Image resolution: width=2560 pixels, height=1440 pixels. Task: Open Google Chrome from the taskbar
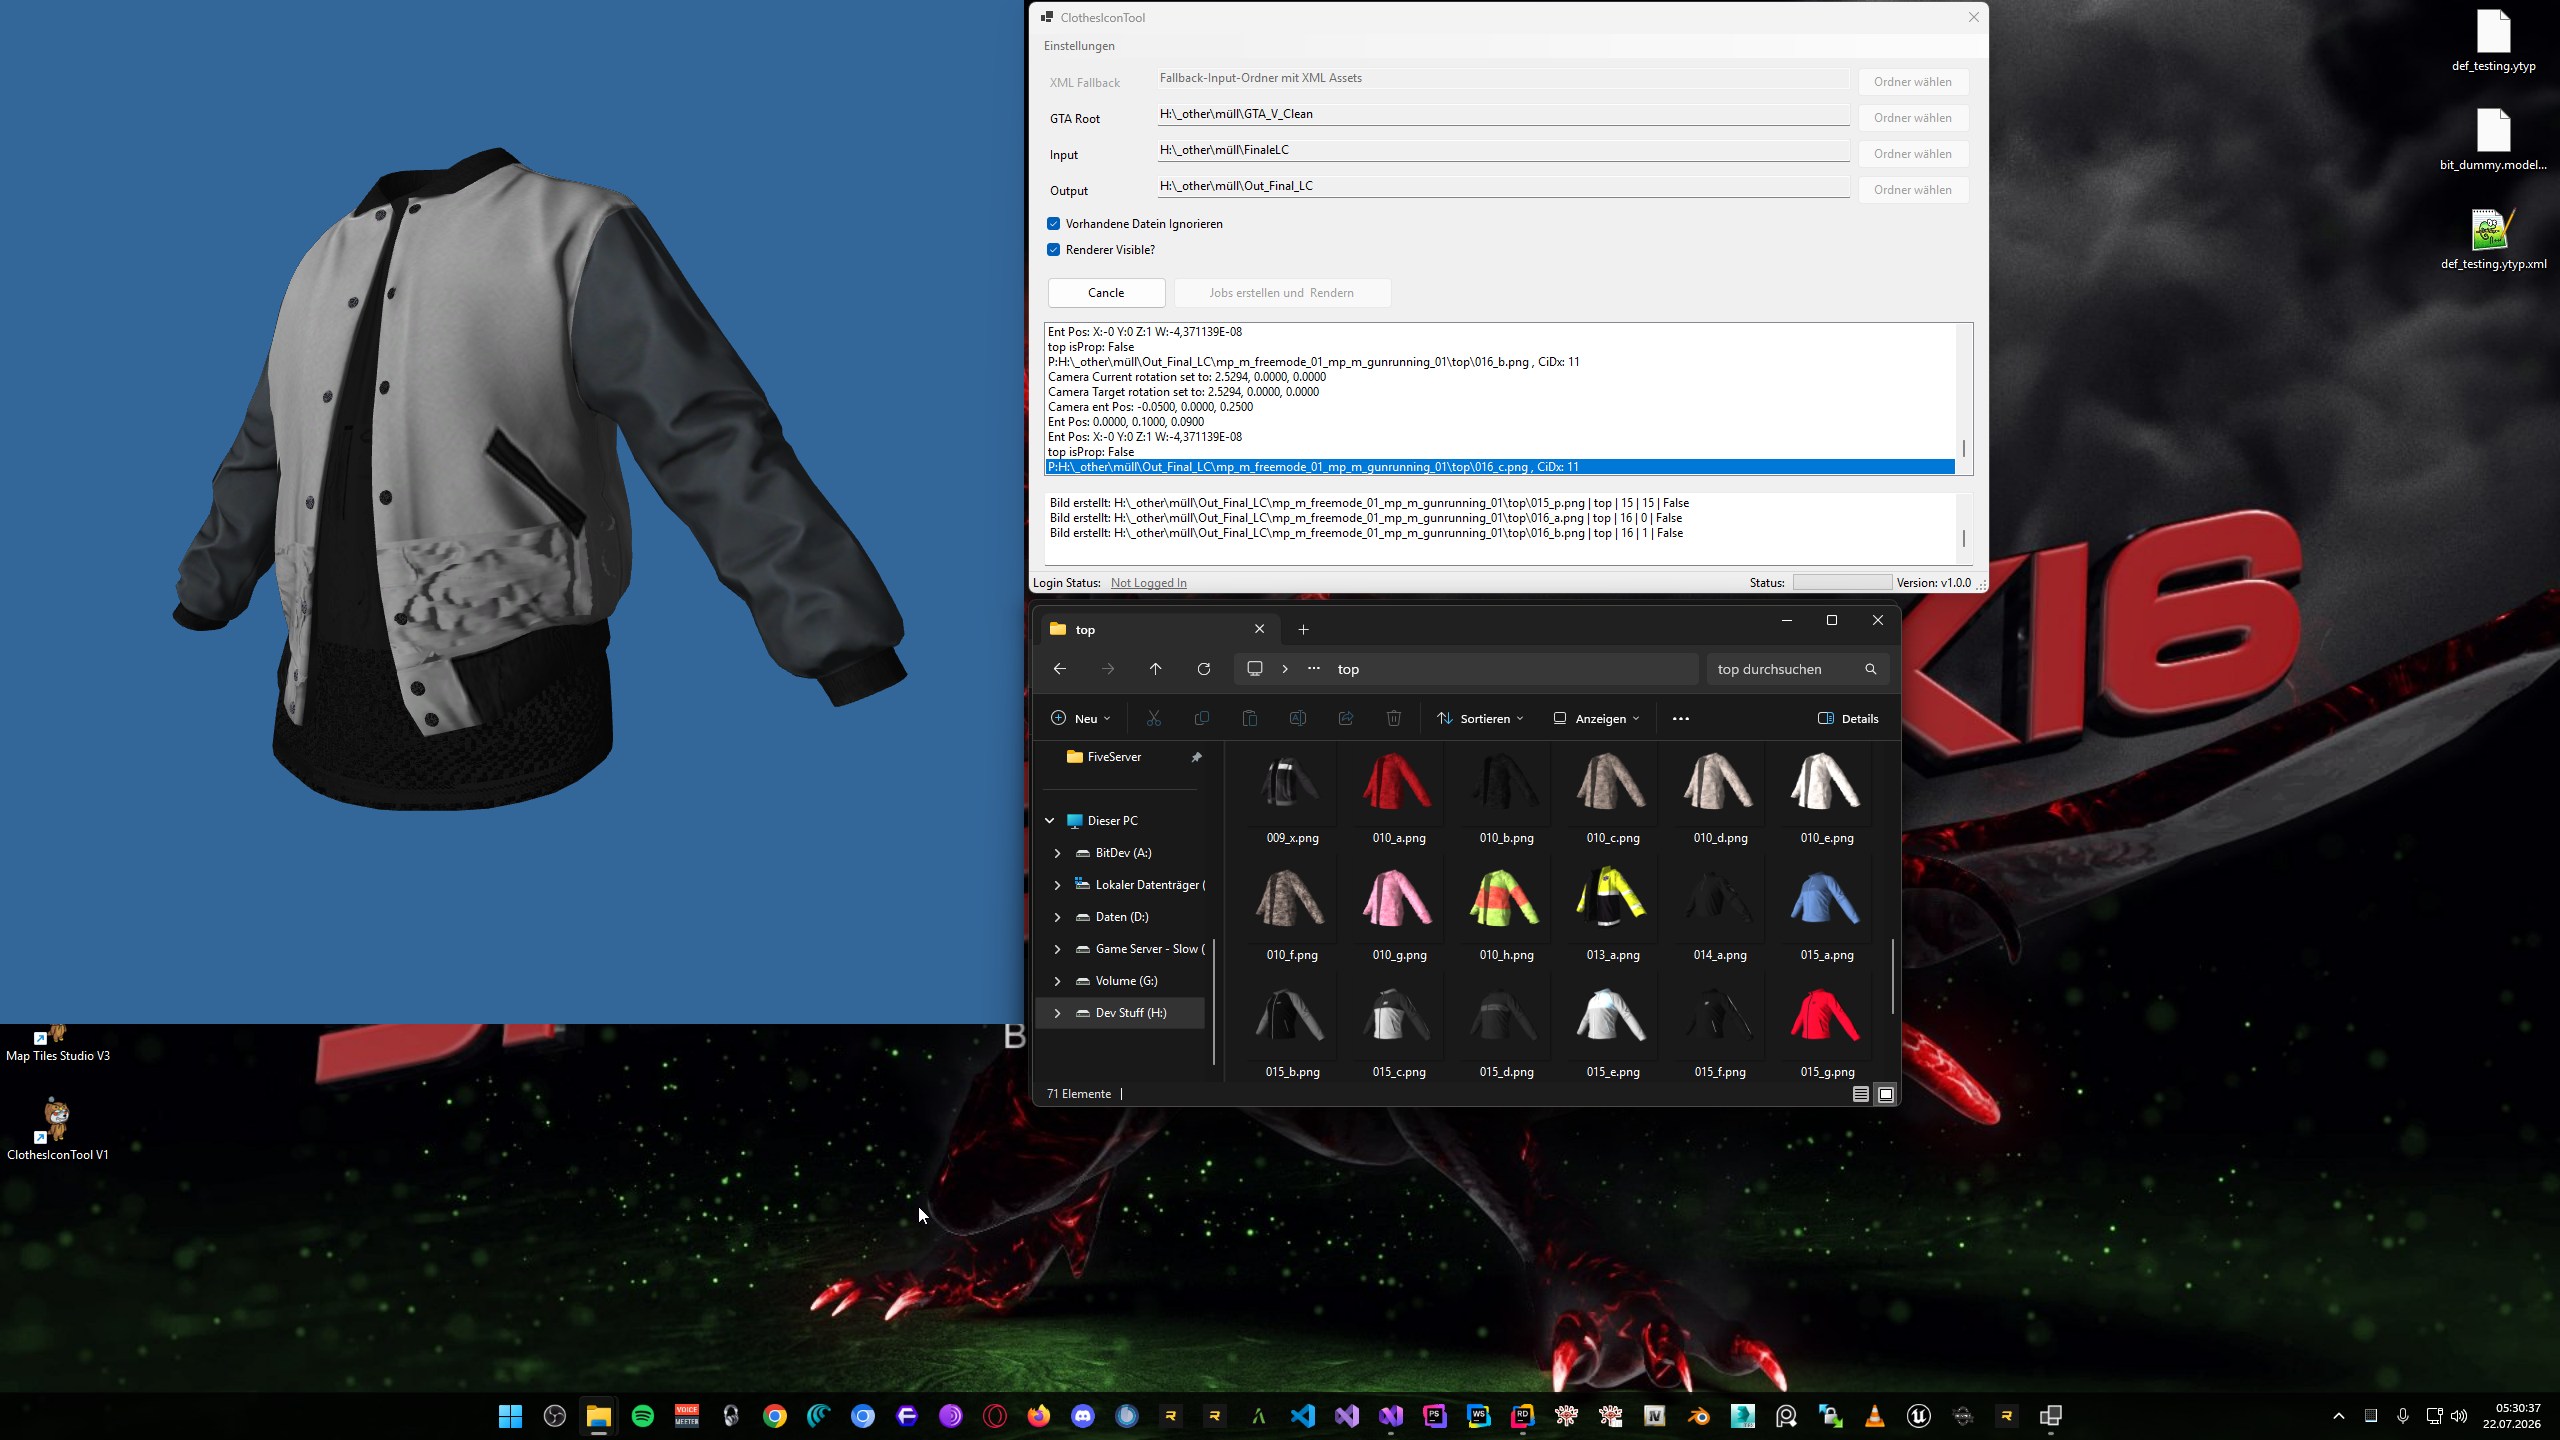(x=775, y=1415)
